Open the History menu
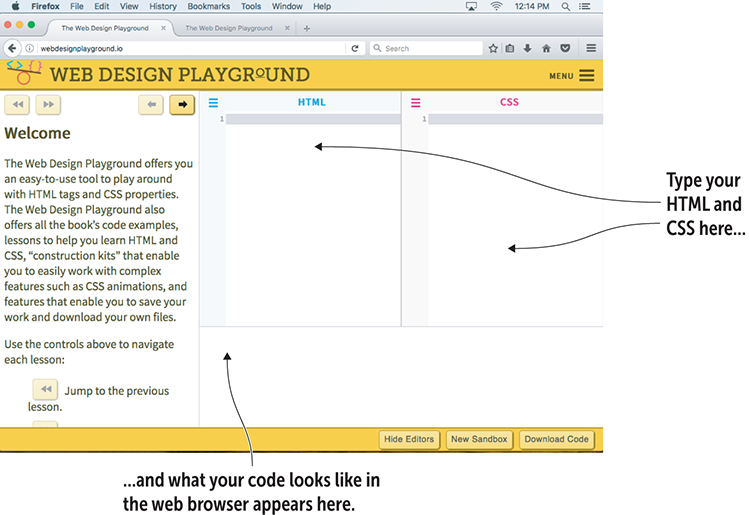The image size is (750, 515). coord(163,6)
